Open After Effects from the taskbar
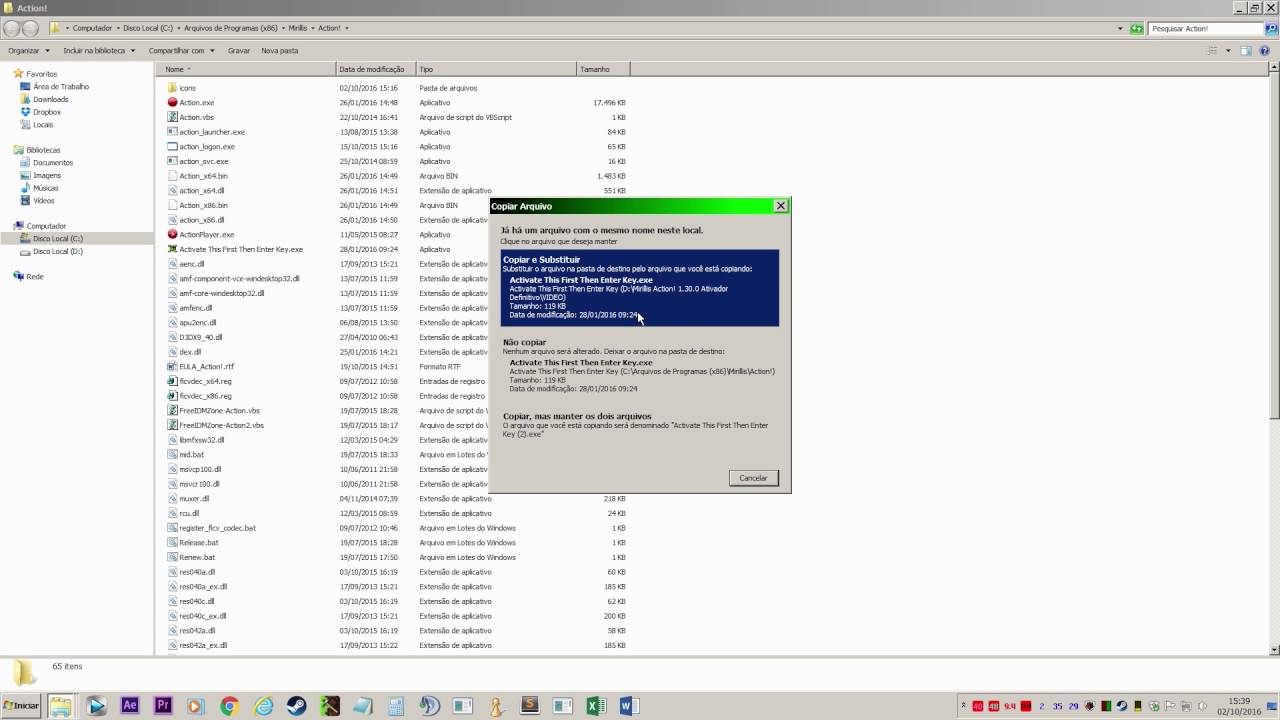1280x720 pixels. (x=129, y=705)
